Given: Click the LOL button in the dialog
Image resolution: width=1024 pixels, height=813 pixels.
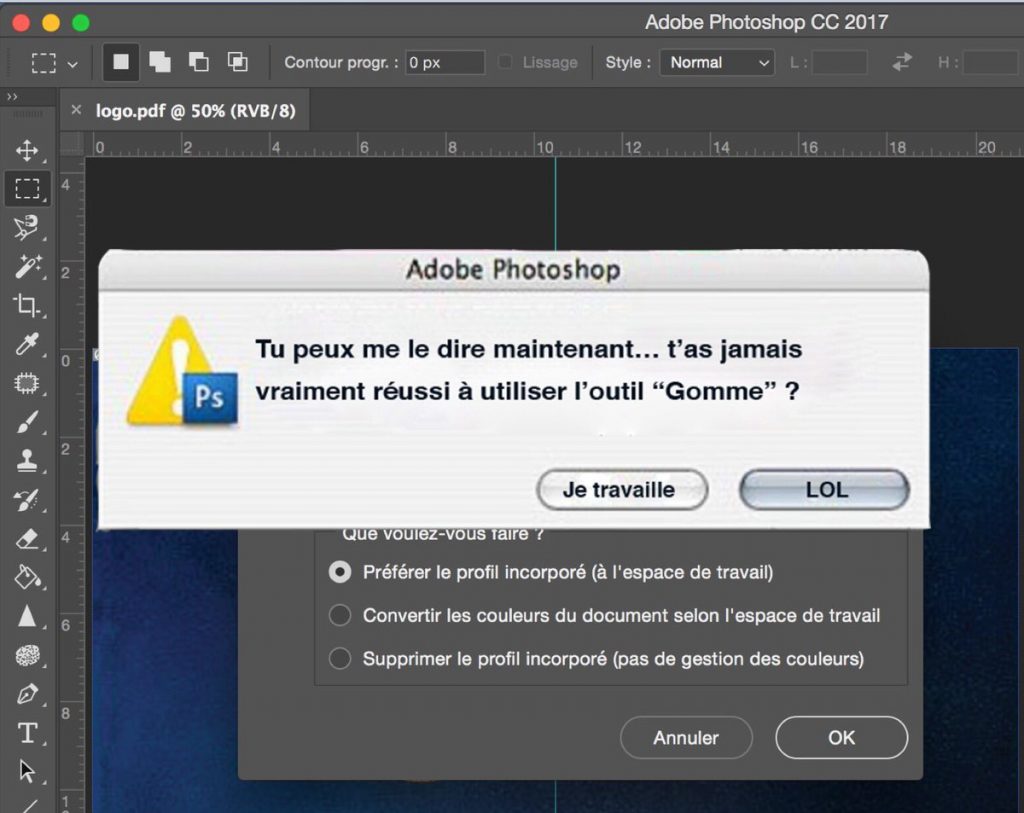Looking at the screenshot, I should pyautogui.click(x=824, y=489).
